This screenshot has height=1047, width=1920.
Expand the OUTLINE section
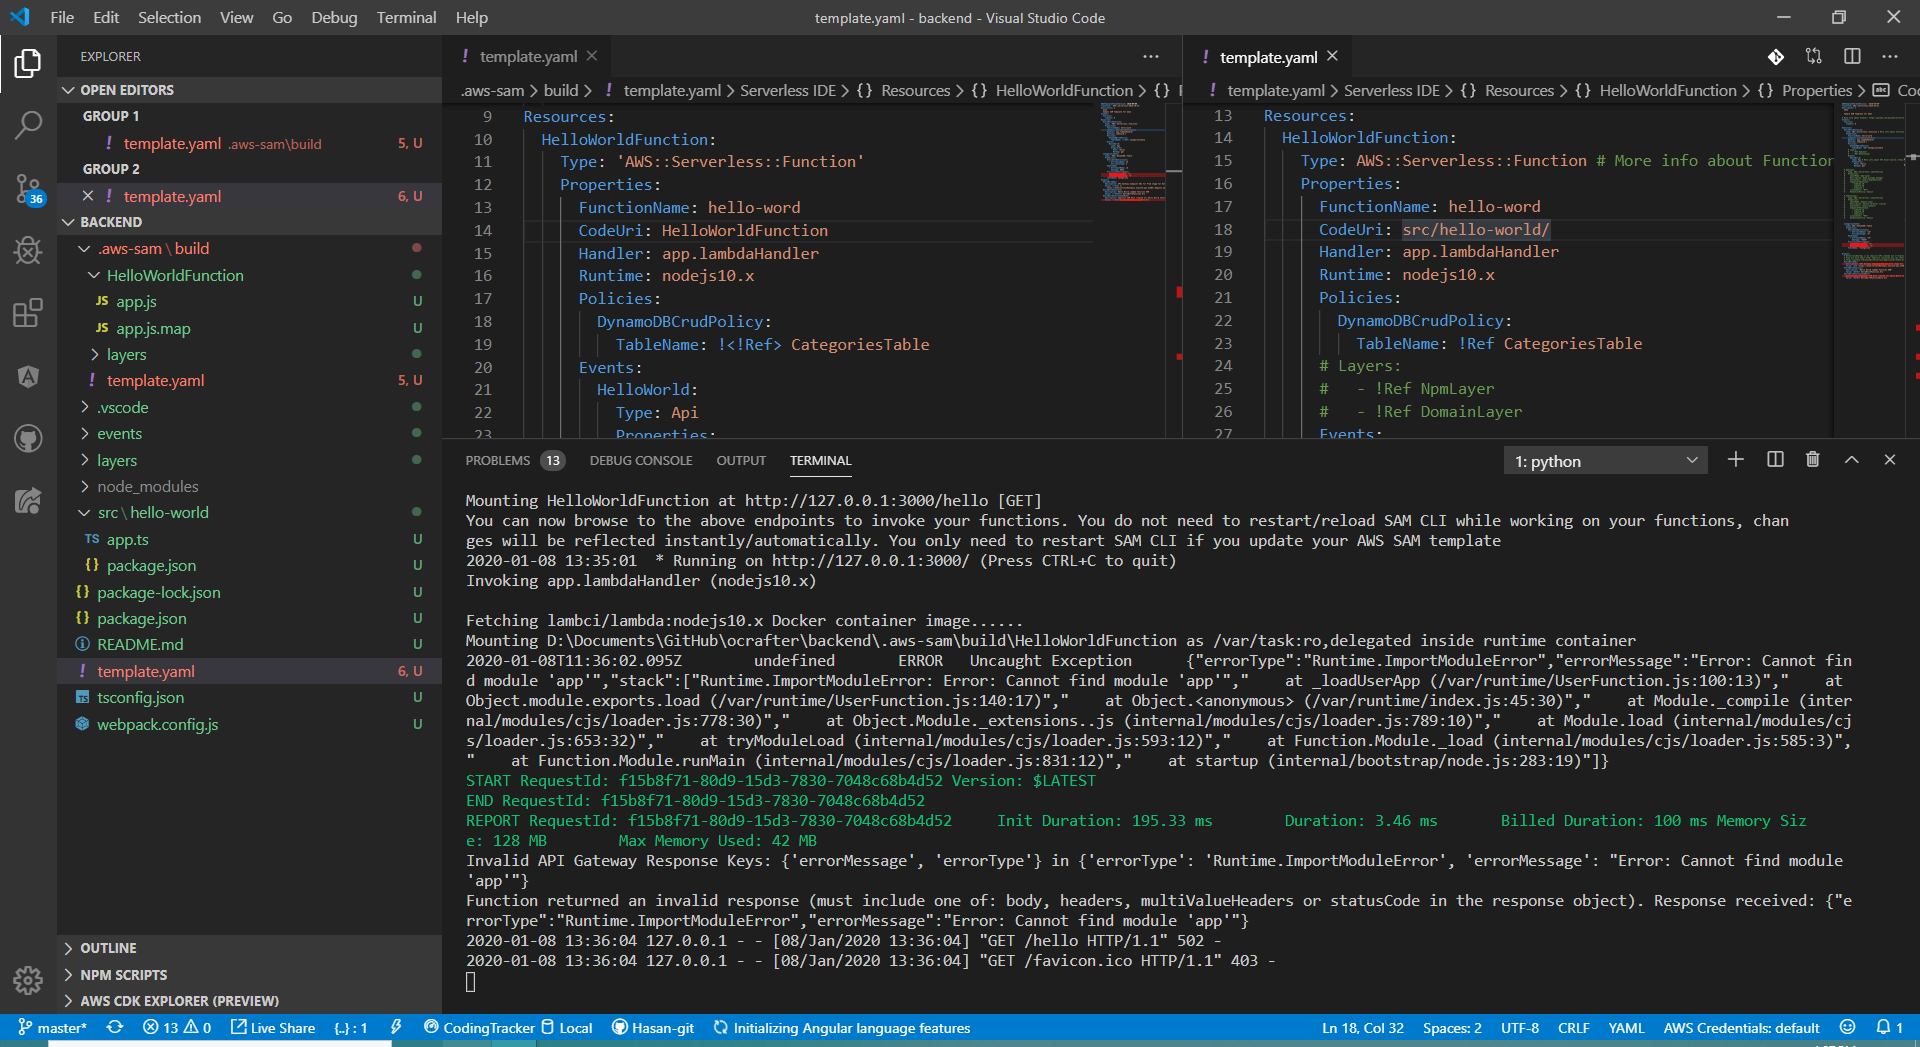click(108, 948)
